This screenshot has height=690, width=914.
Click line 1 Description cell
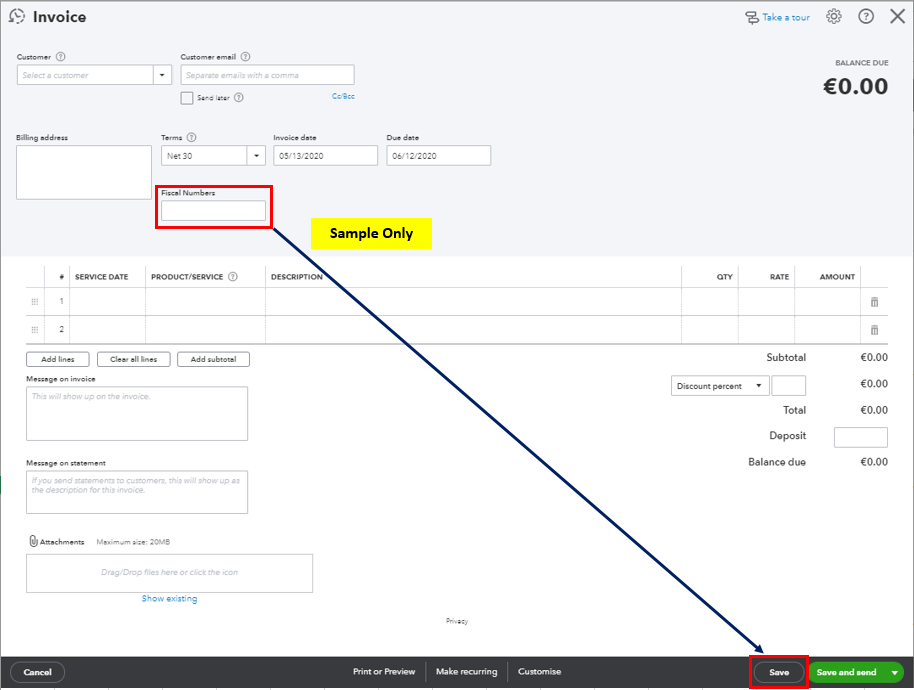[473, 302]
